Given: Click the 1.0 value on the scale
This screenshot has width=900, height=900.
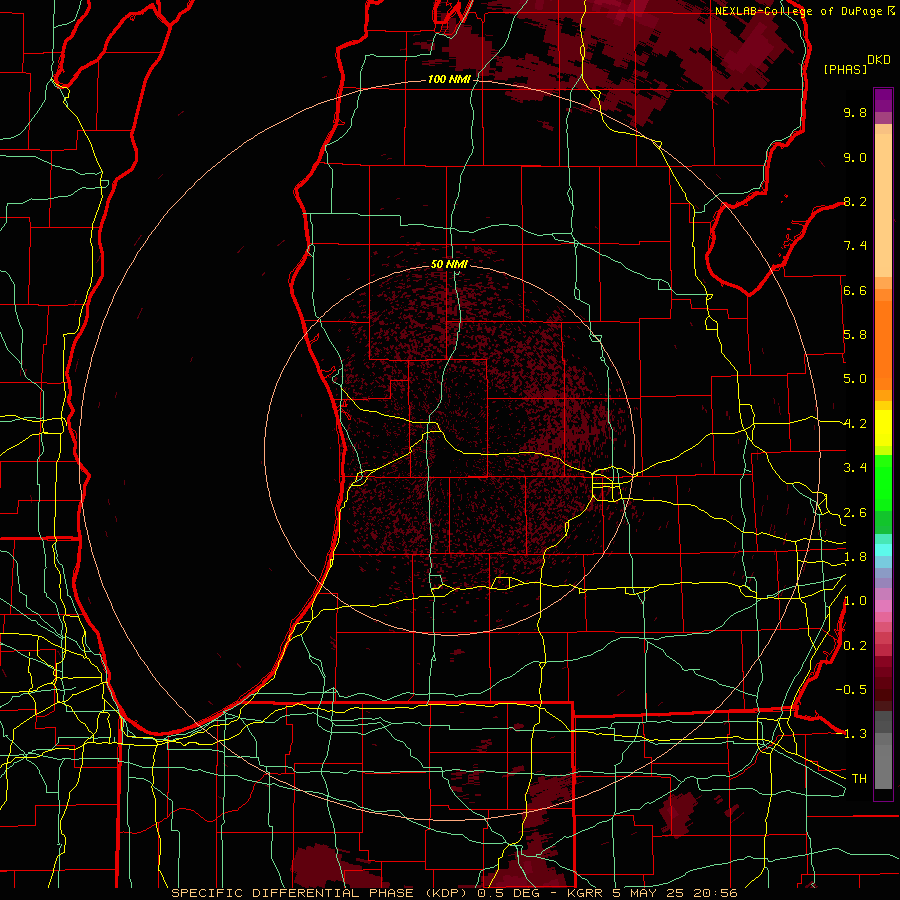Looking at the screenshot, I should 855,602.
